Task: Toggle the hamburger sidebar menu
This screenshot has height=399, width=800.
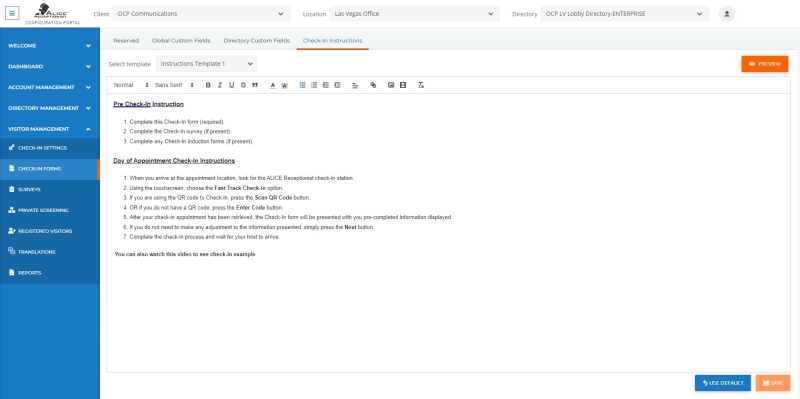Action: (12, 13)
